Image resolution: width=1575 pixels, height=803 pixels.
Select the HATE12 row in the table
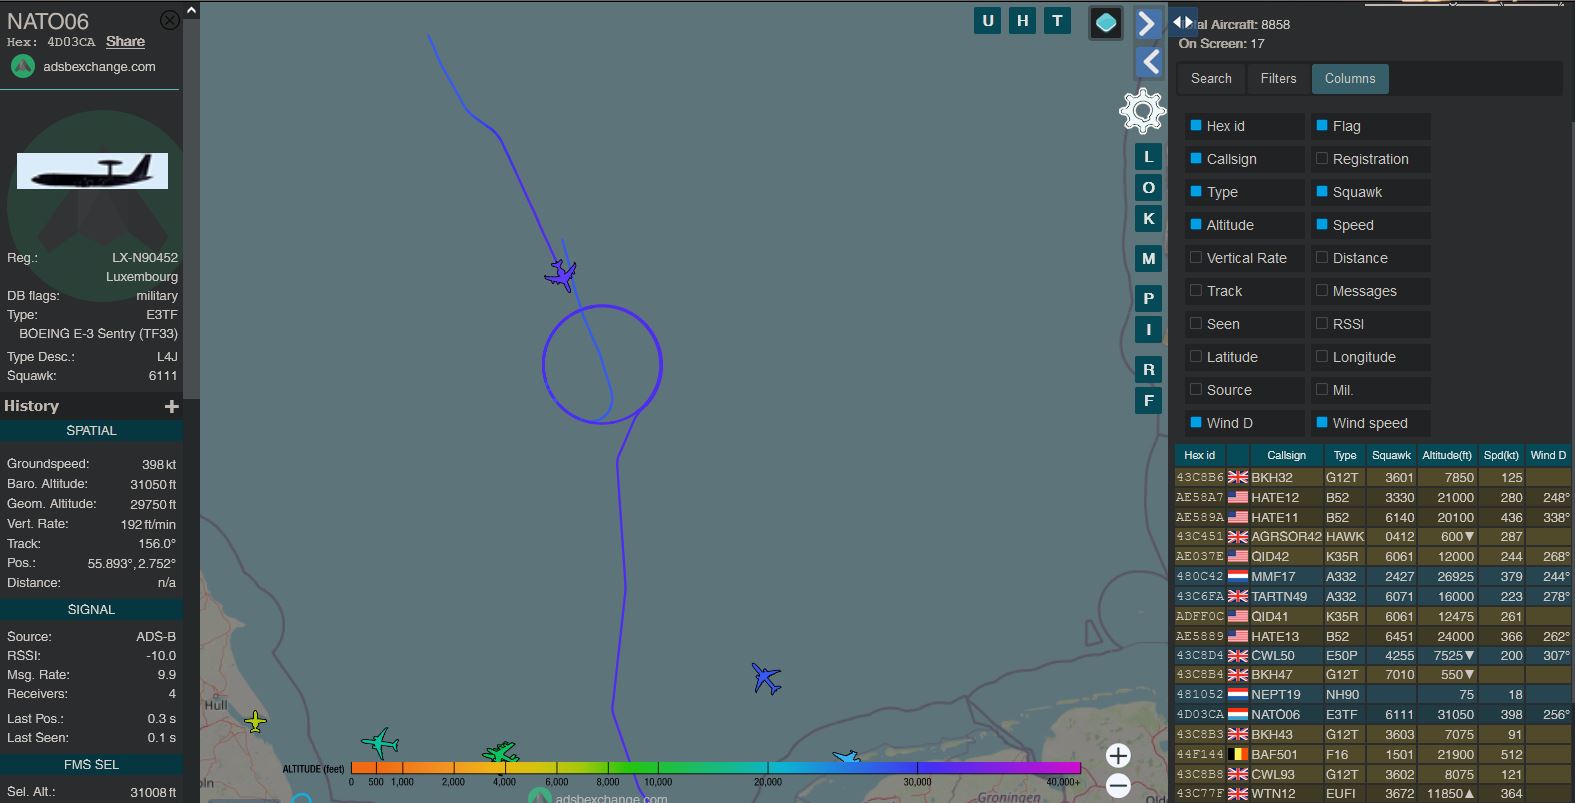point(1372,497)
